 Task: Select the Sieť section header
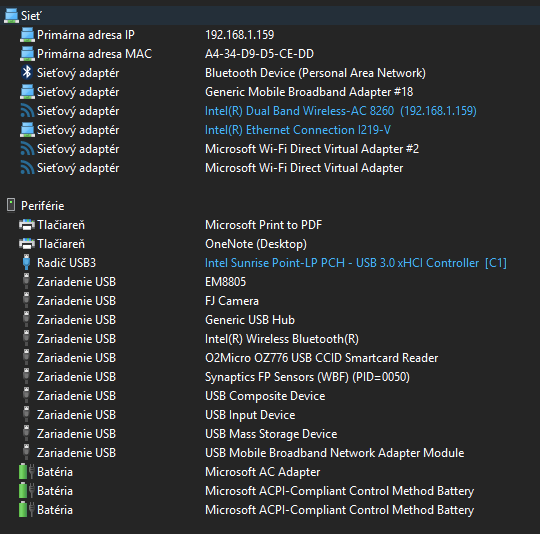(x=270, y=16)
